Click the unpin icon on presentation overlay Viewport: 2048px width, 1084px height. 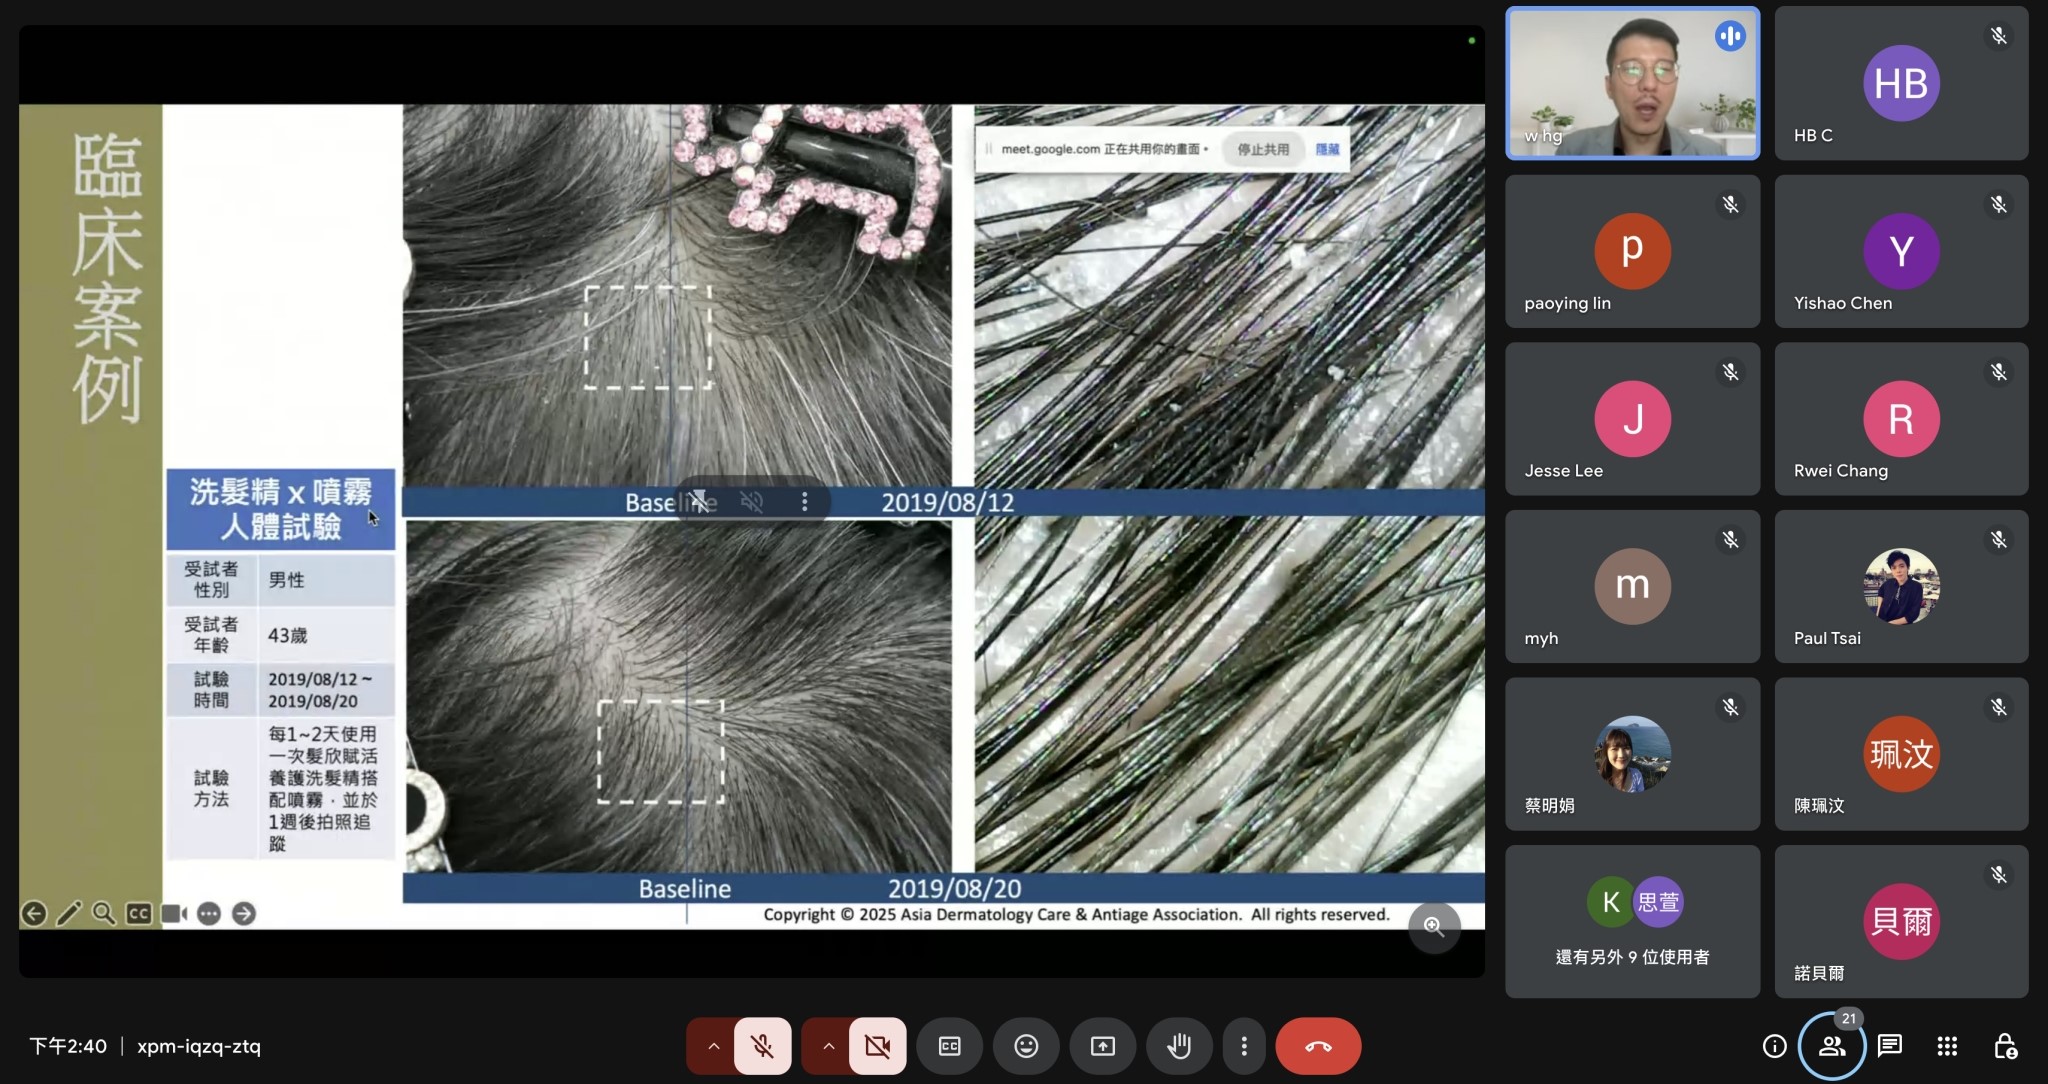tap(699, 502)
